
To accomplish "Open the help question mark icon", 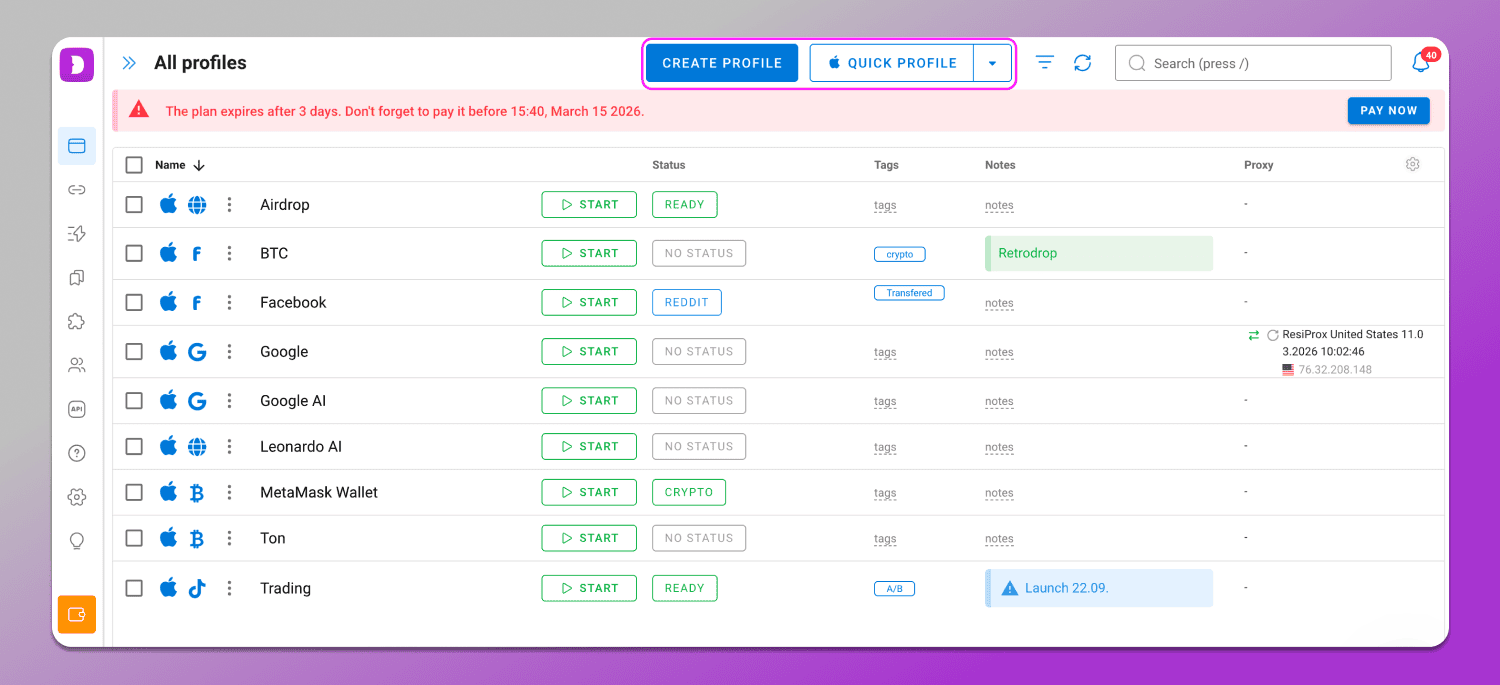I will pyautogui.click(x=77, y=453).
